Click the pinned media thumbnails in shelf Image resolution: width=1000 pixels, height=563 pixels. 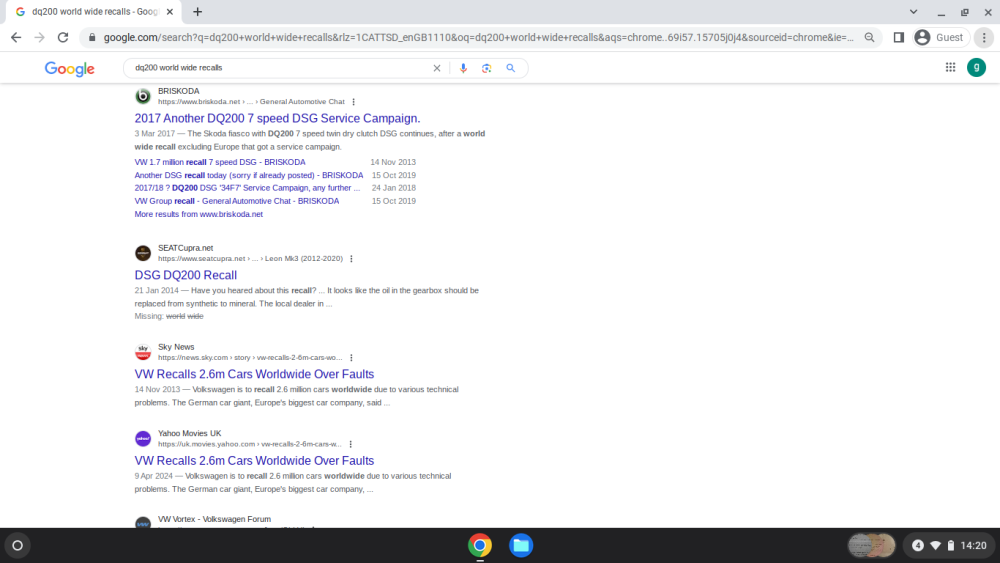point(871,545)
